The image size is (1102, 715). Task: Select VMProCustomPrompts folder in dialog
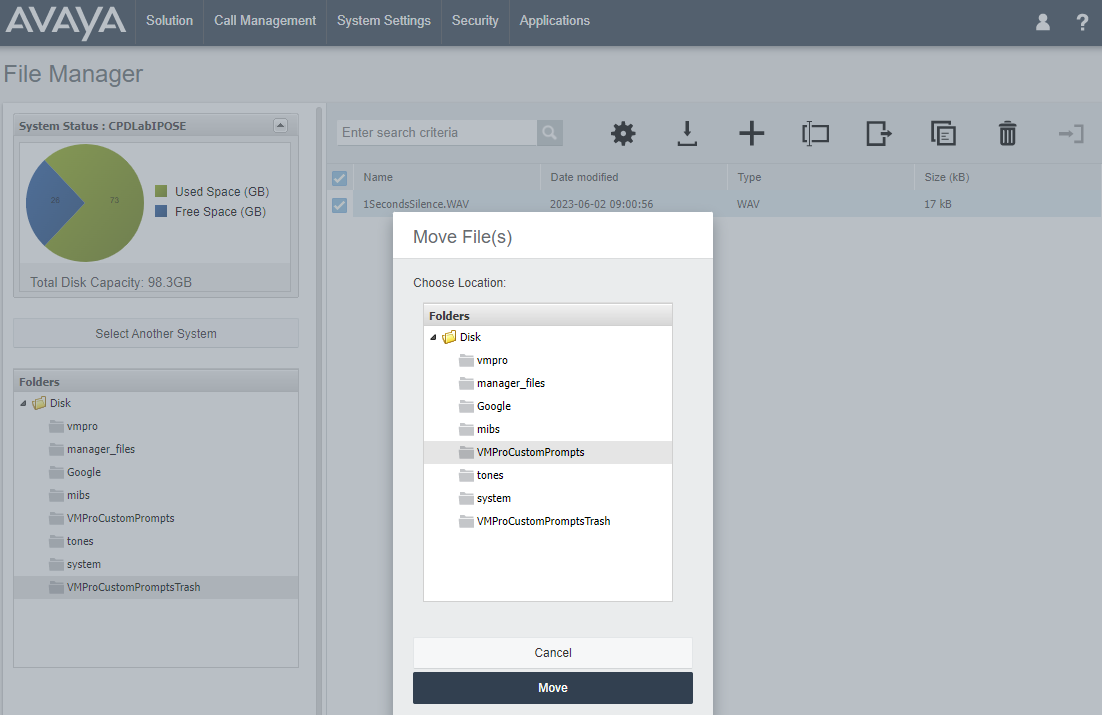coord(548,452)
